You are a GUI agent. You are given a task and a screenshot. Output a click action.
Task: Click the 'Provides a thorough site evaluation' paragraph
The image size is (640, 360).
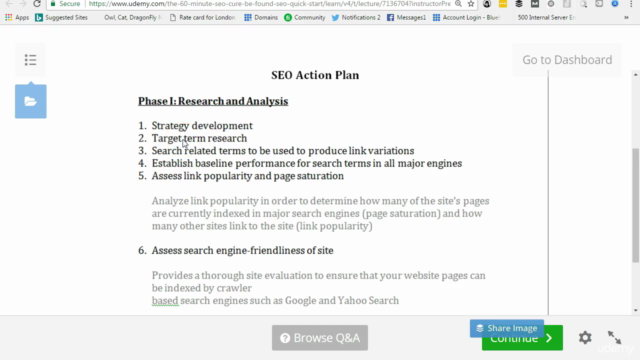coord(319,288)
